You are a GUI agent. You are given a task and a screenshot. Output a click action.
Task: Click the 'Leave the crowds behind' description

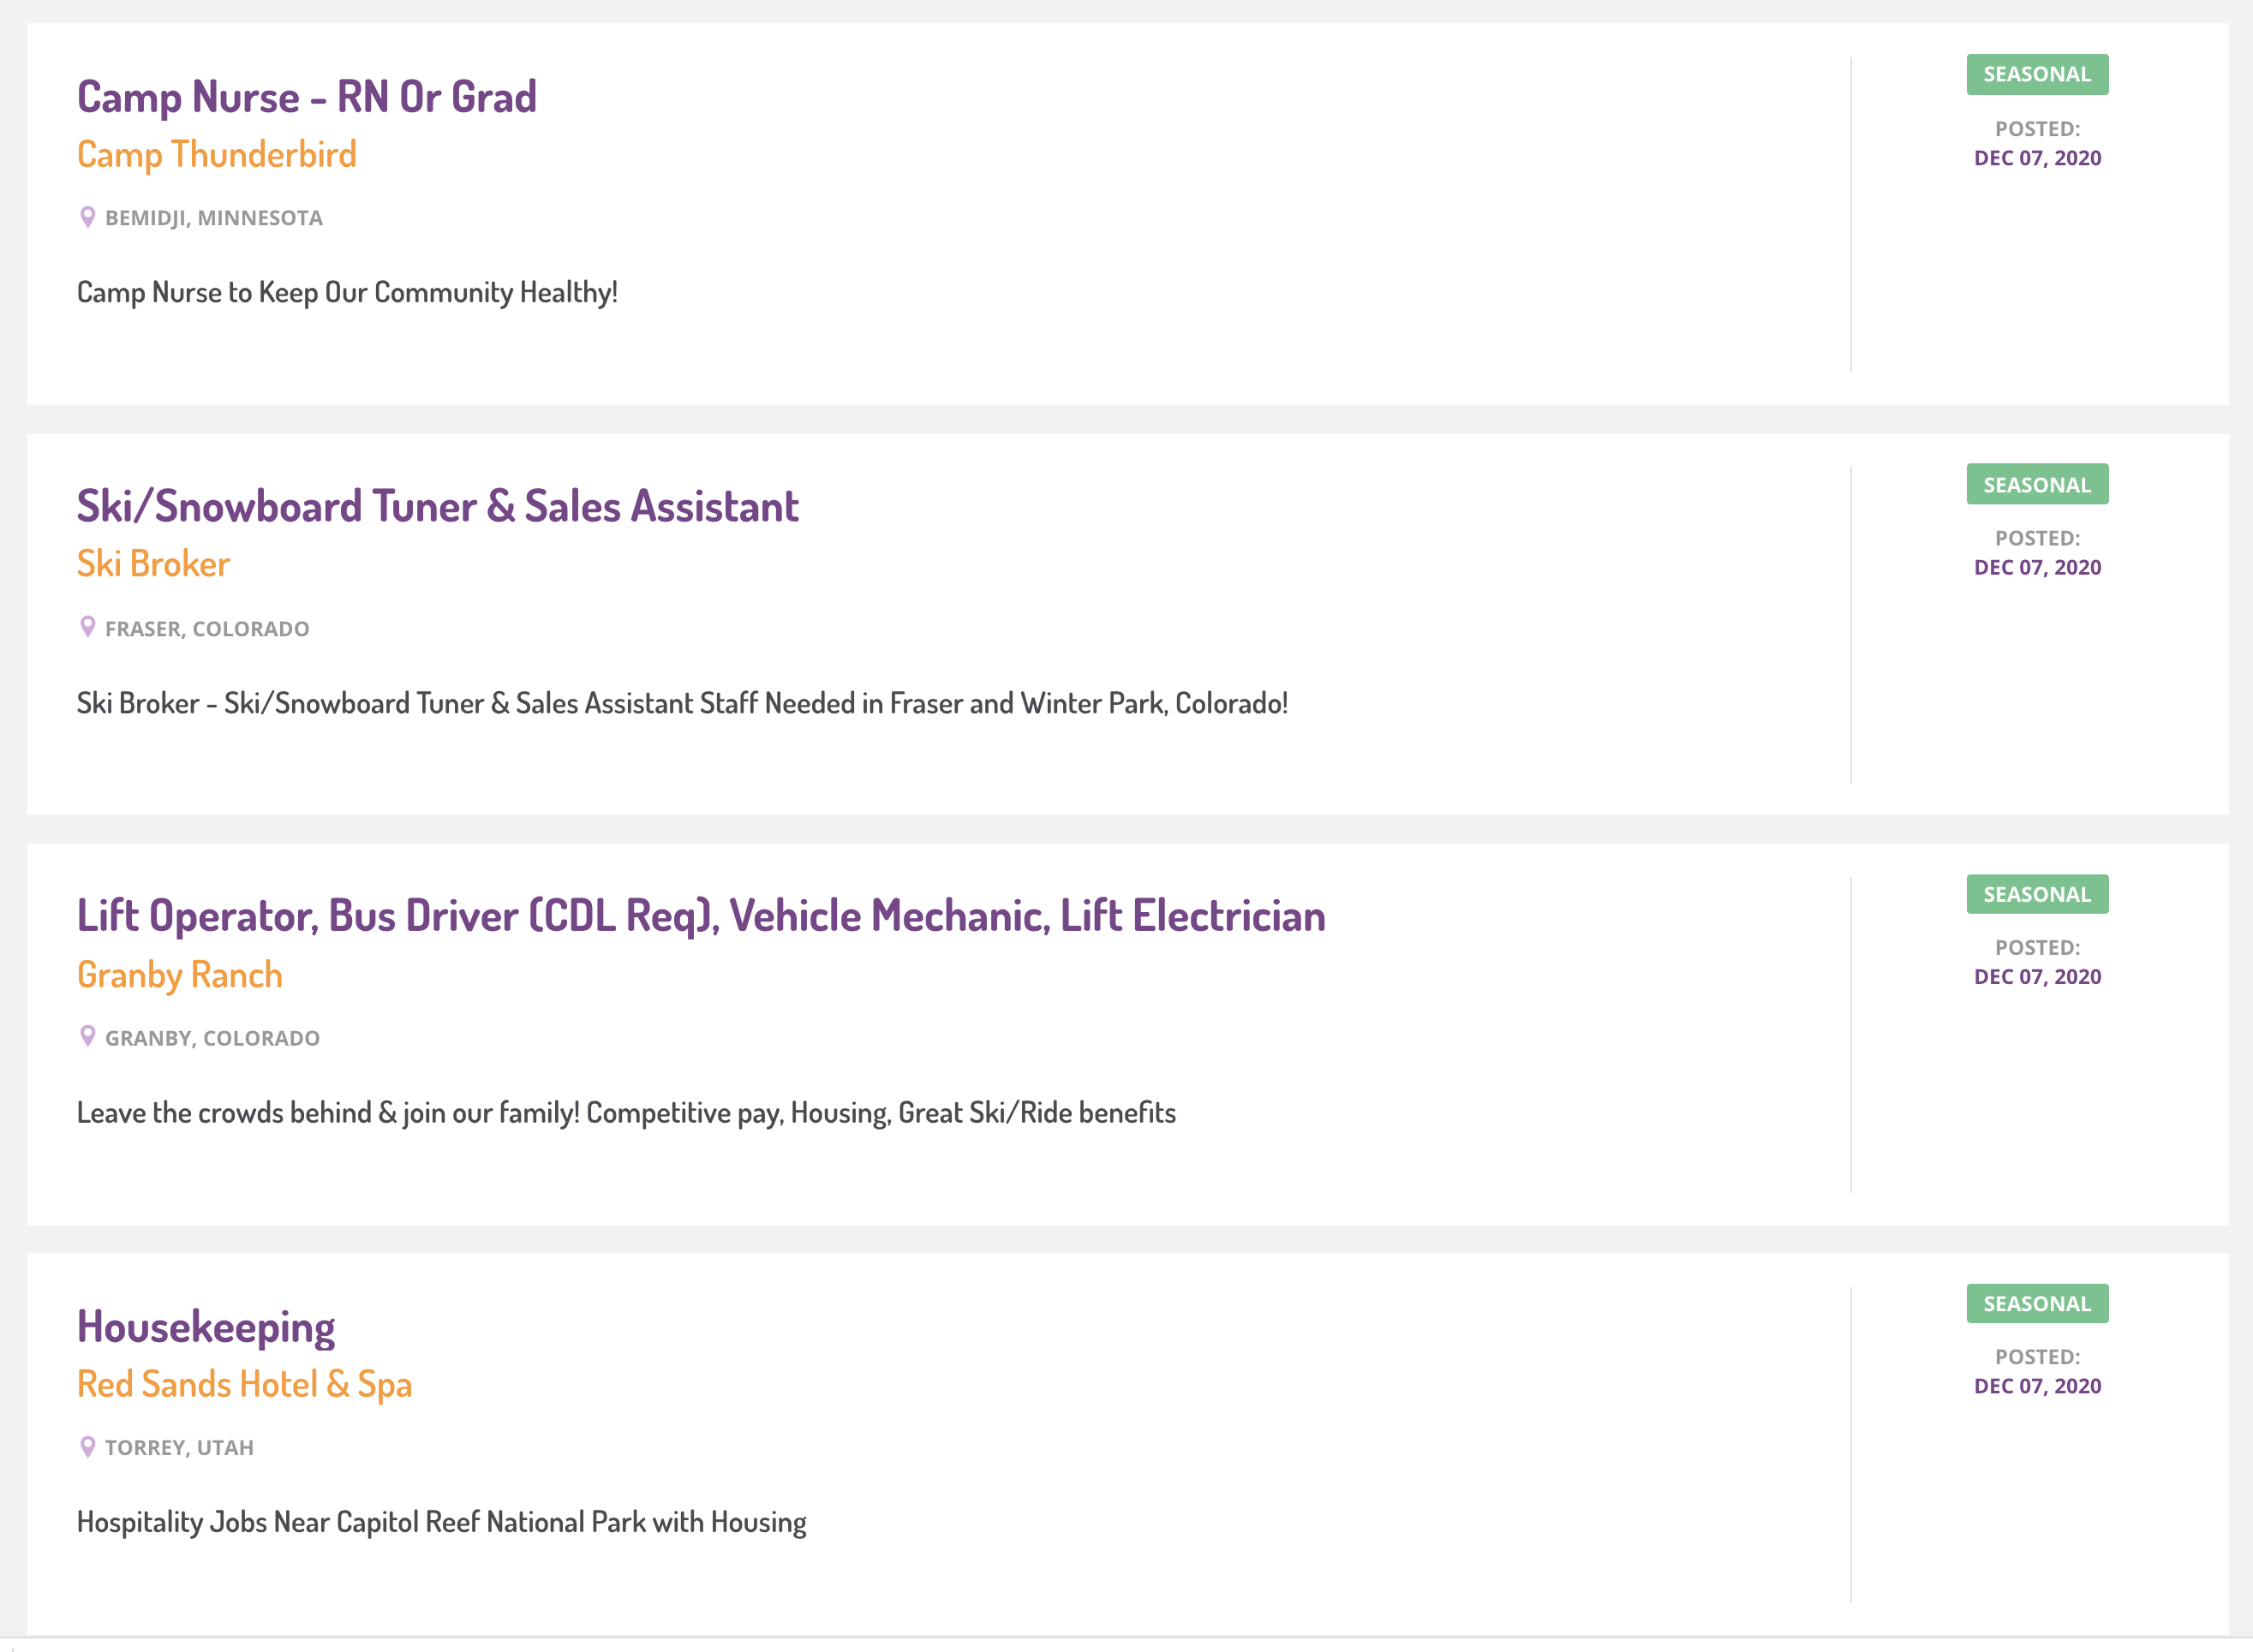click(626, 1112)
